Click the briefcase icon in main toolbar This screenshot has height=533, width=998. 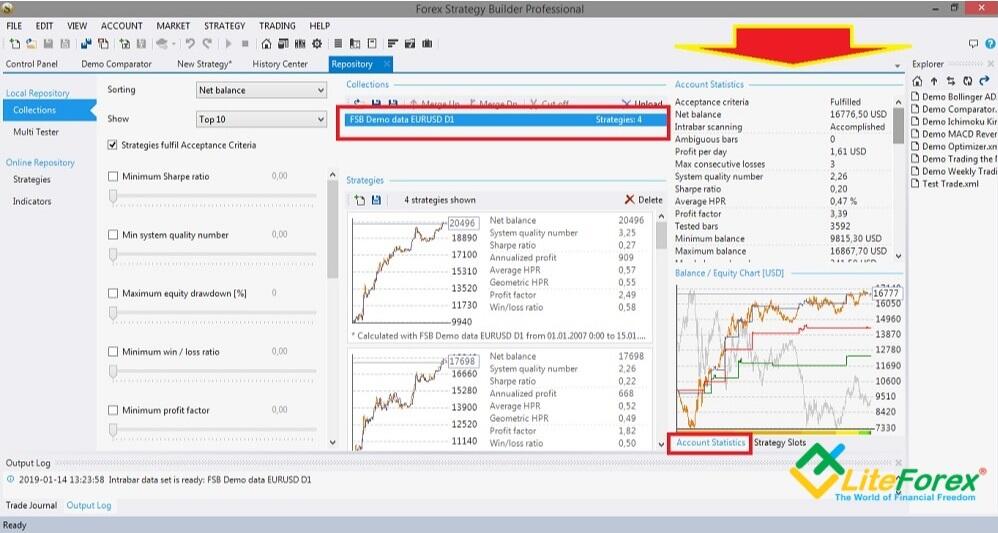(x=427, y=43)
